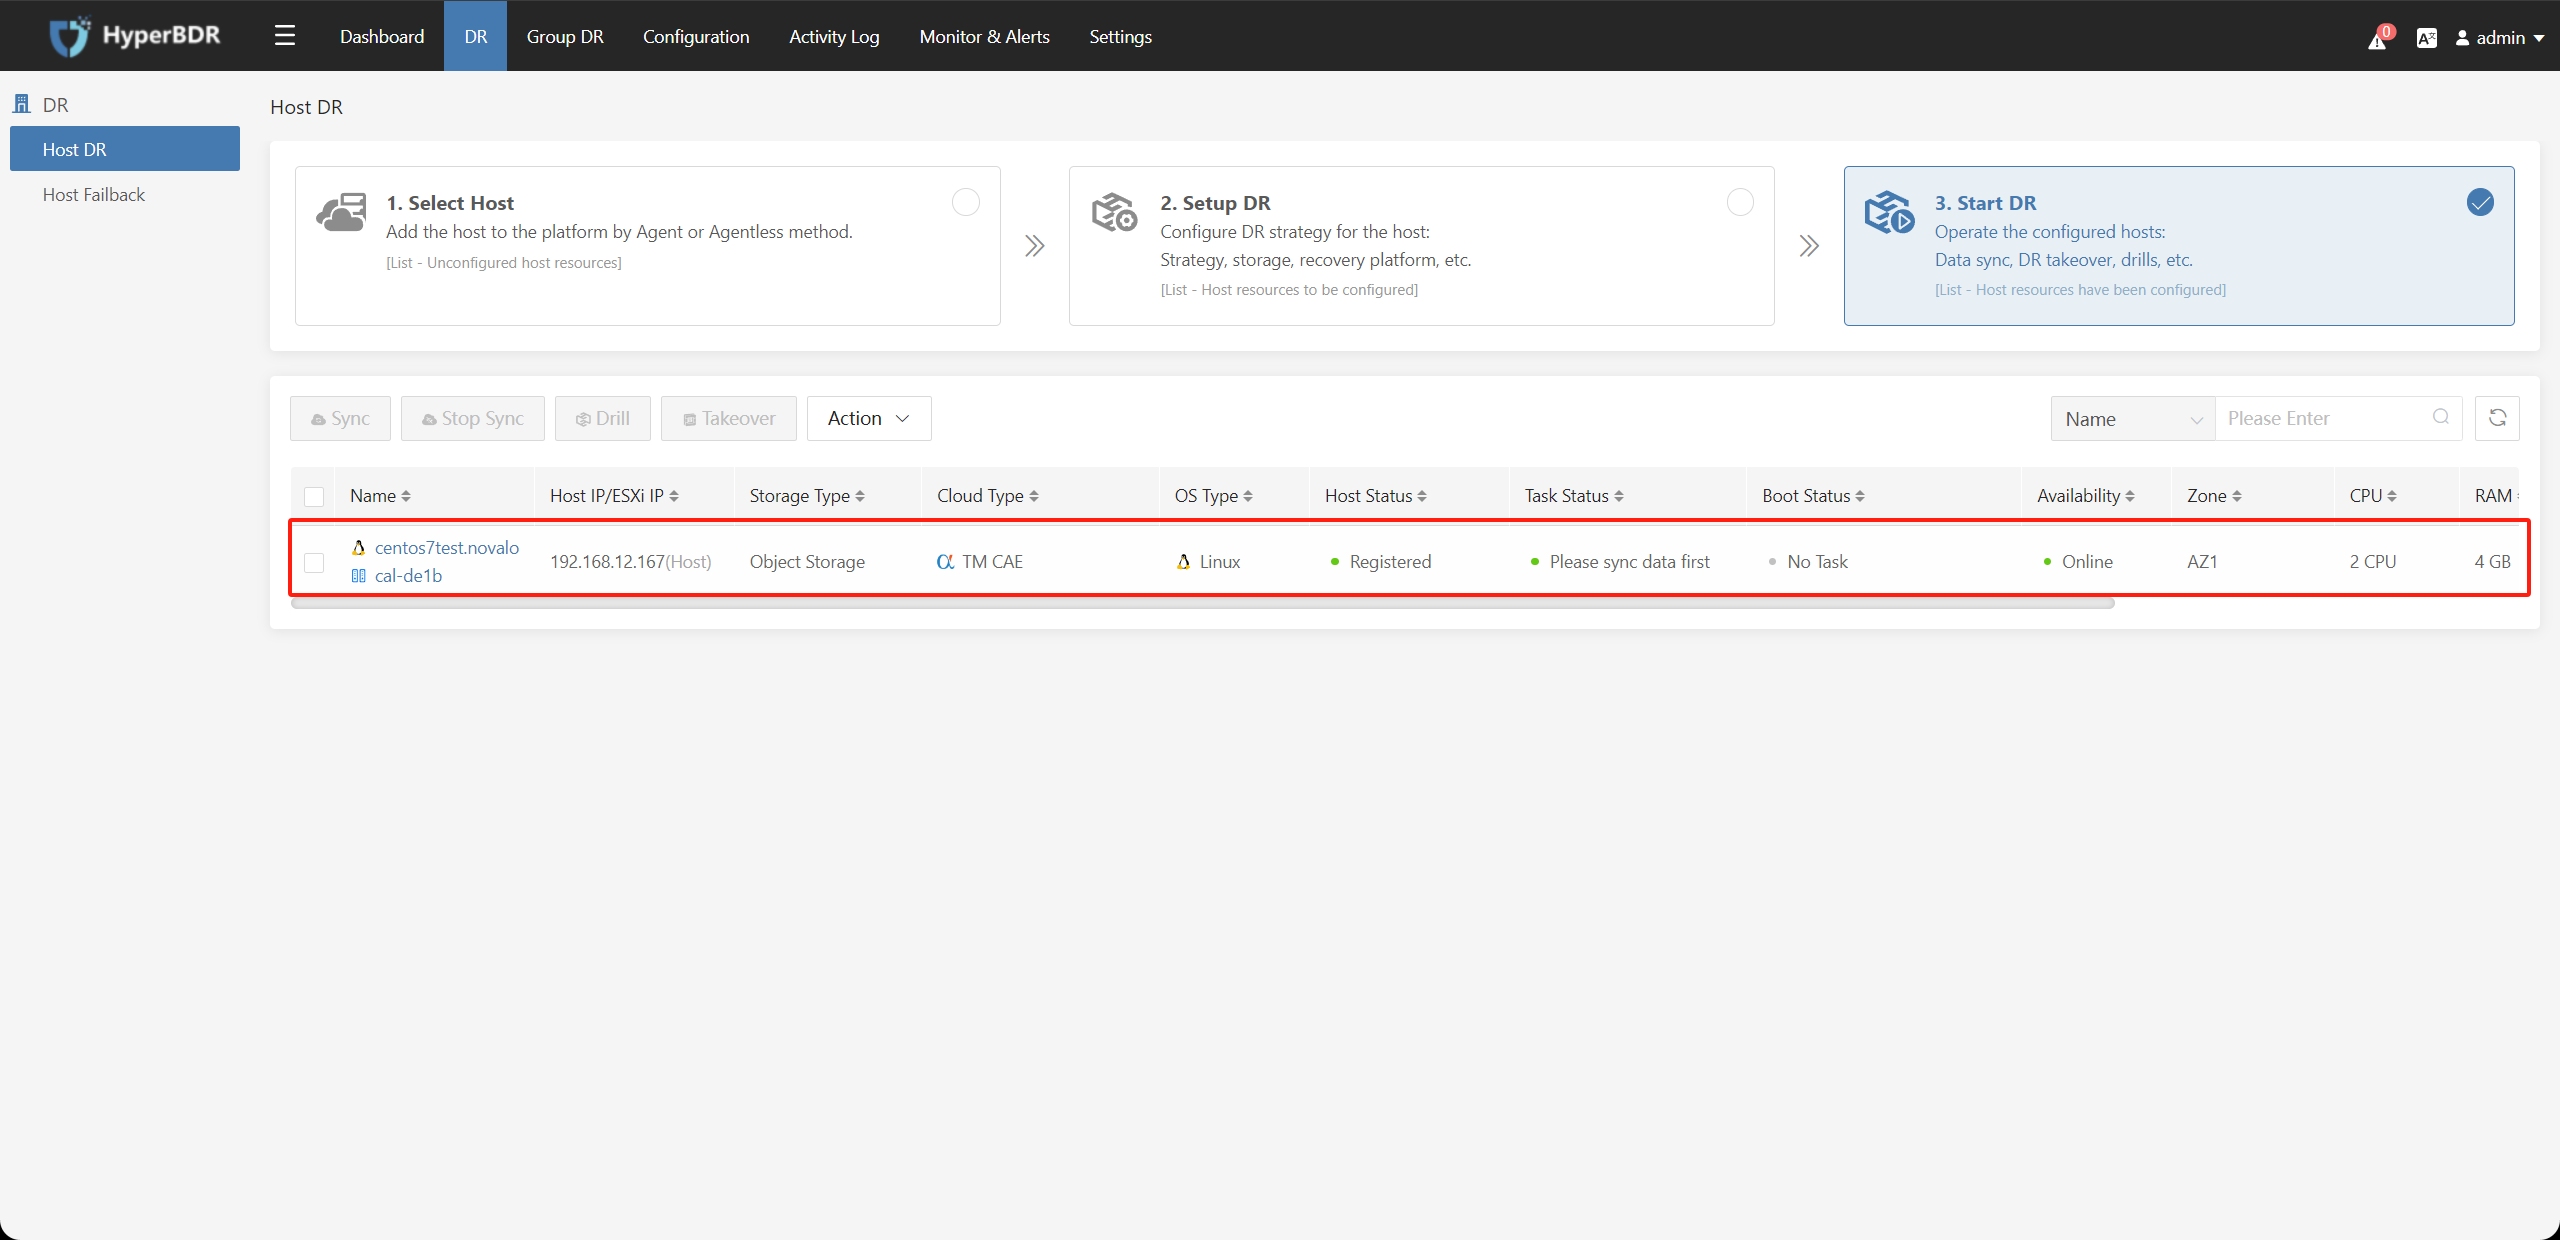Viewport: 2560px width, 1240px height.
Task: Select the Select Host step radio
Action: (x=966, y=202)
